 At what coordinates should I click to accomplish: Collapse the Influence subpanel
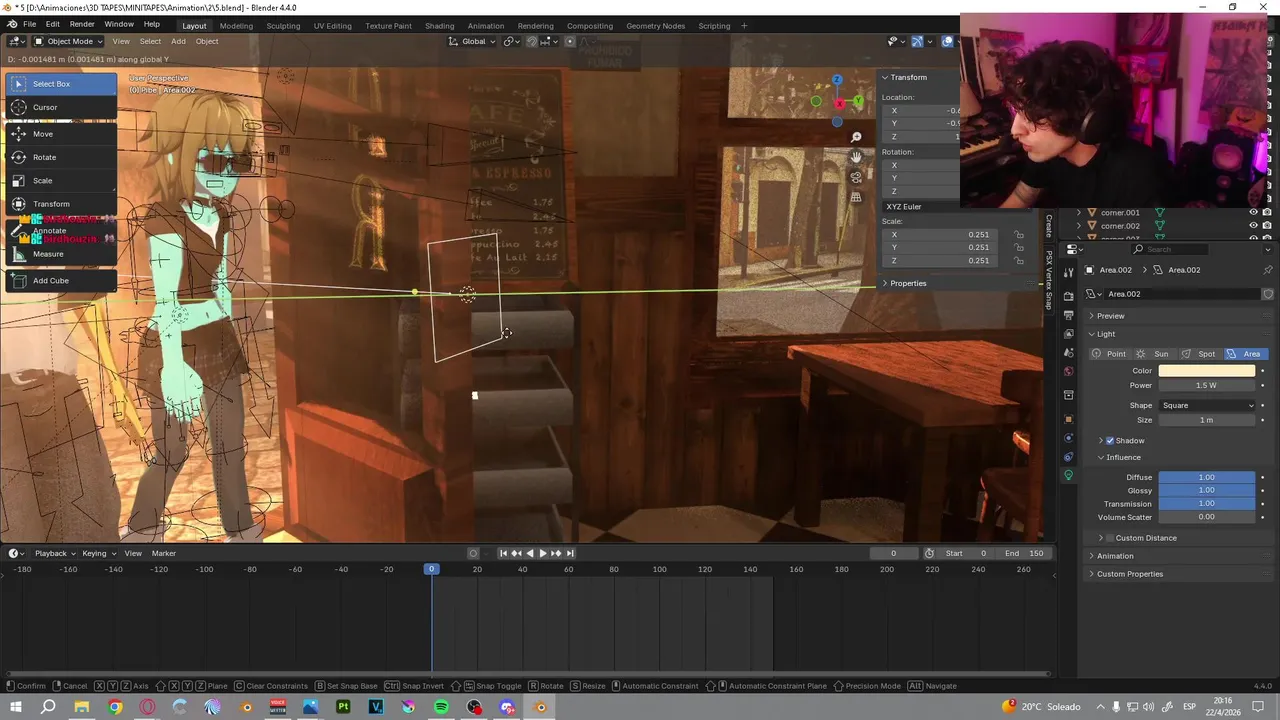(x=1122, y=458)
